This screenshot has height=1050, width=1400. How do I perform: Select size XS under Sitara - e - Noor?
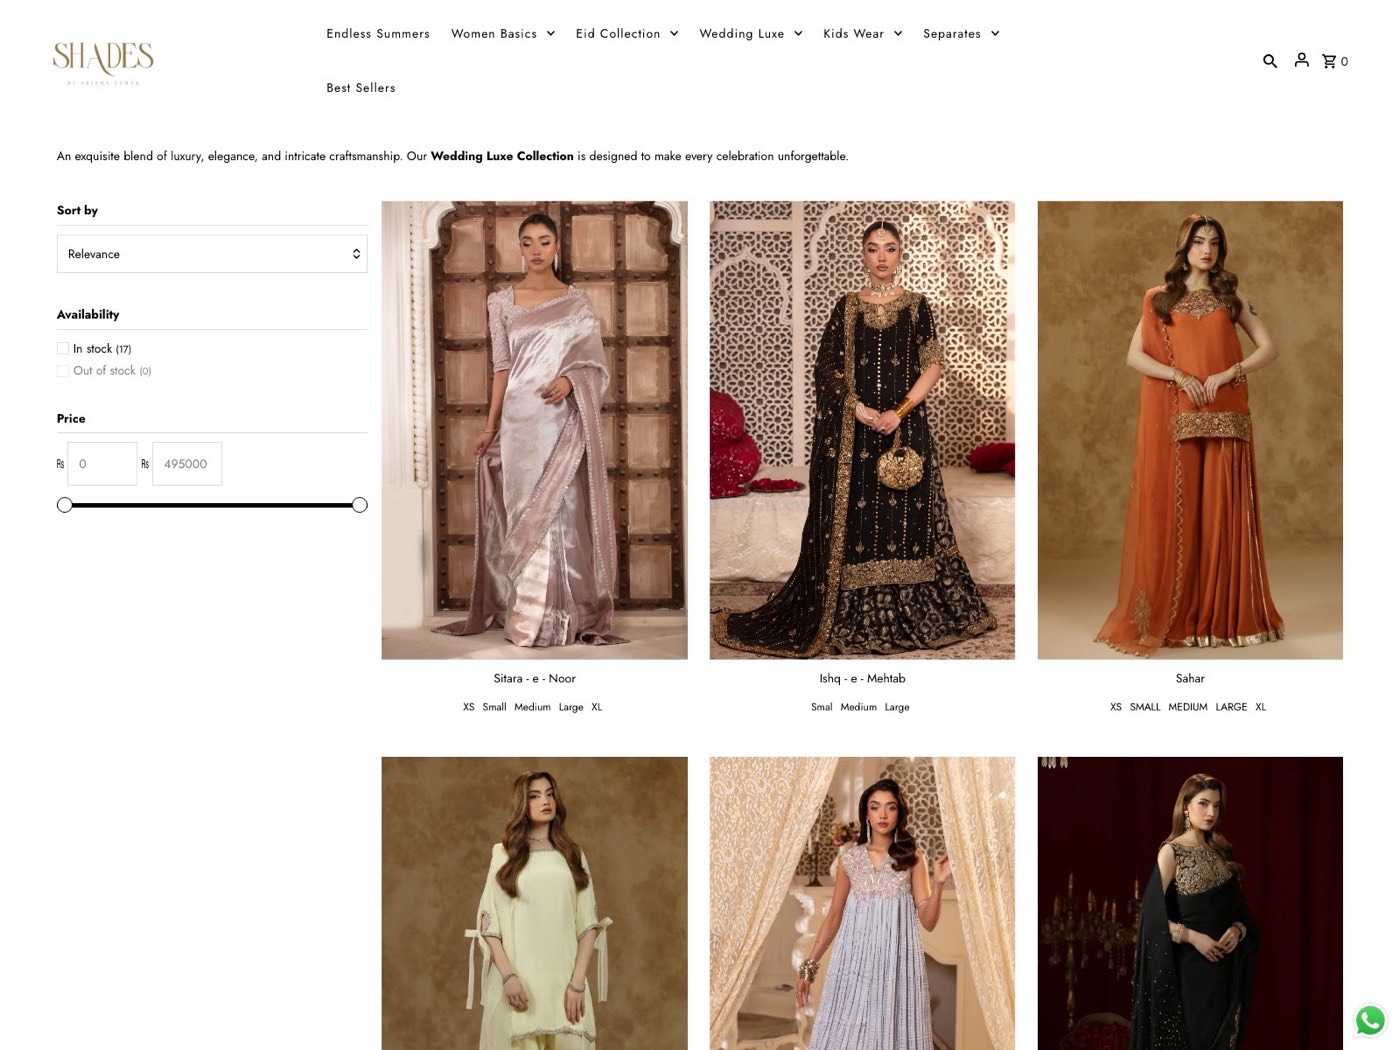[469, 707]
